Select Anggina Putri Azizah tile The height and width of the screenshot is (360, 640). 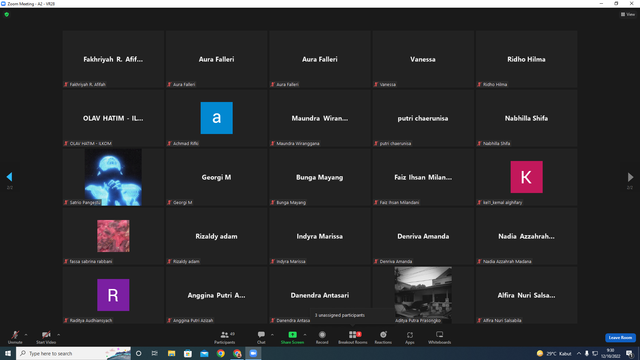coord(217,295)
